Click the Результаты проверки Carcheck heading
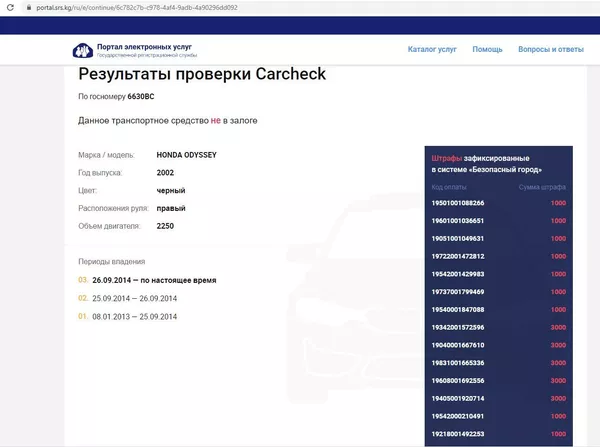The image size is (600, 447). click(x=202, y=74)
